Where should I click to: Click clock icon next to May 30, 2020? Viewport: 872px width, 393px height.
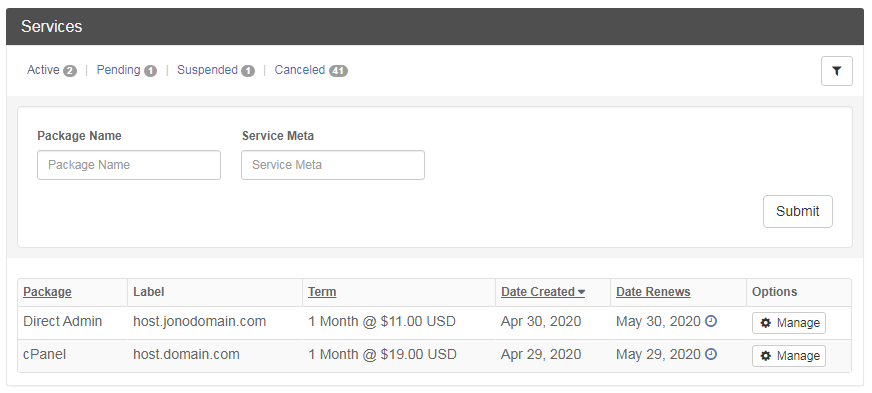point(711,321)
